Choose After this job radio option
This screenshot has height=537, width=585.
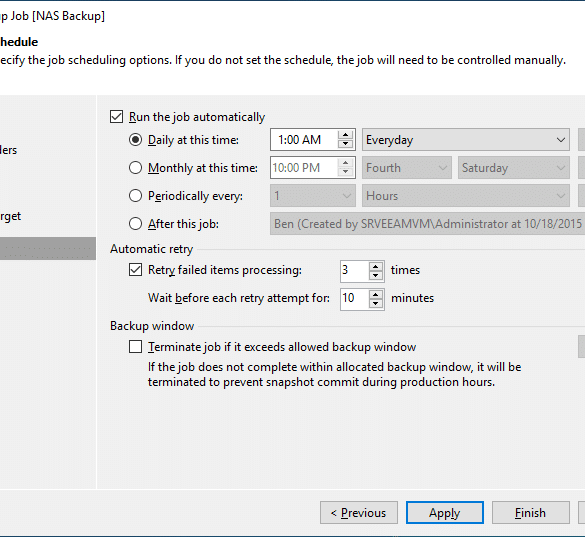(x=135, y=224)
